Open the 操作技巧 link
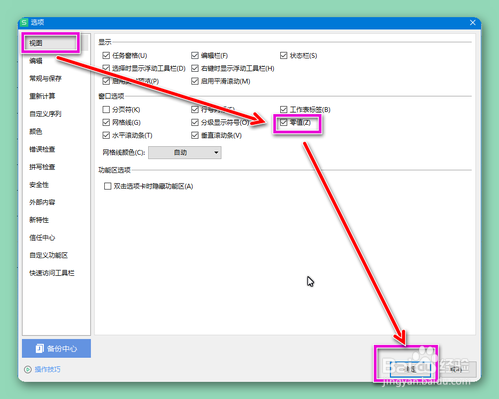The image size is (499, 399). click(x=48, y=369)
